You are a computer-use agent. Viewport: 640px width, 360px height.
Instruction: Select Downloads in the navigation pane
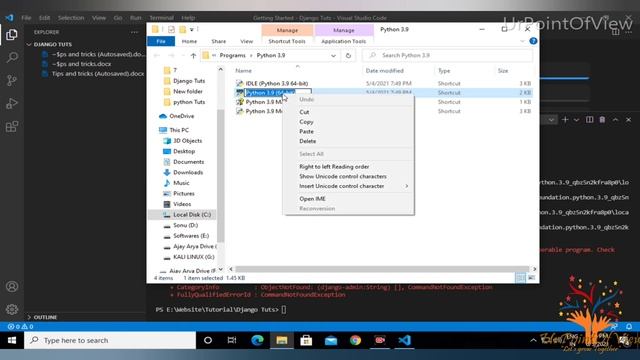coord(188,172)
